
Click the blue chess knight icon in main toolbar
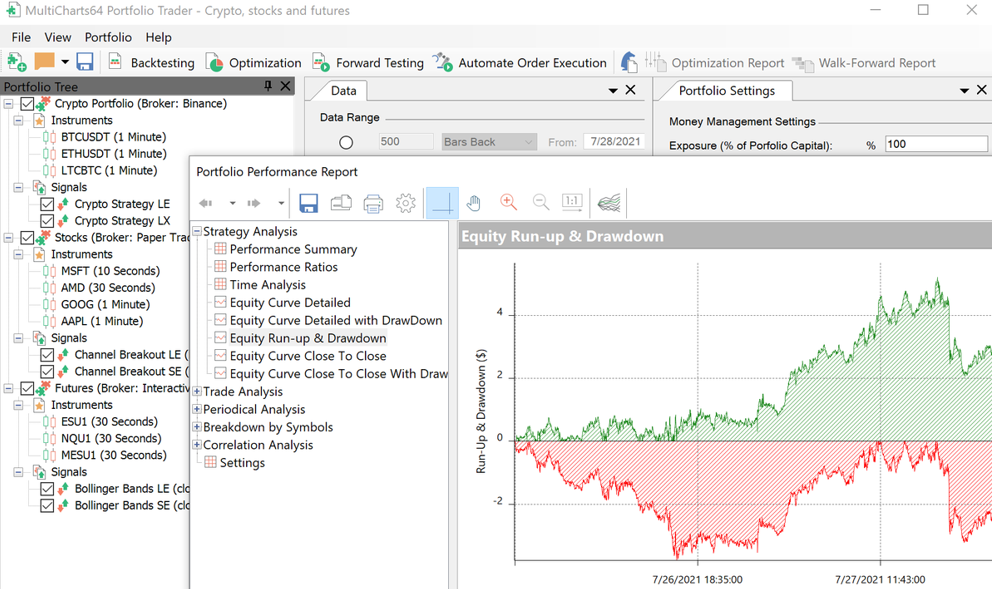(x=629, y=62)
